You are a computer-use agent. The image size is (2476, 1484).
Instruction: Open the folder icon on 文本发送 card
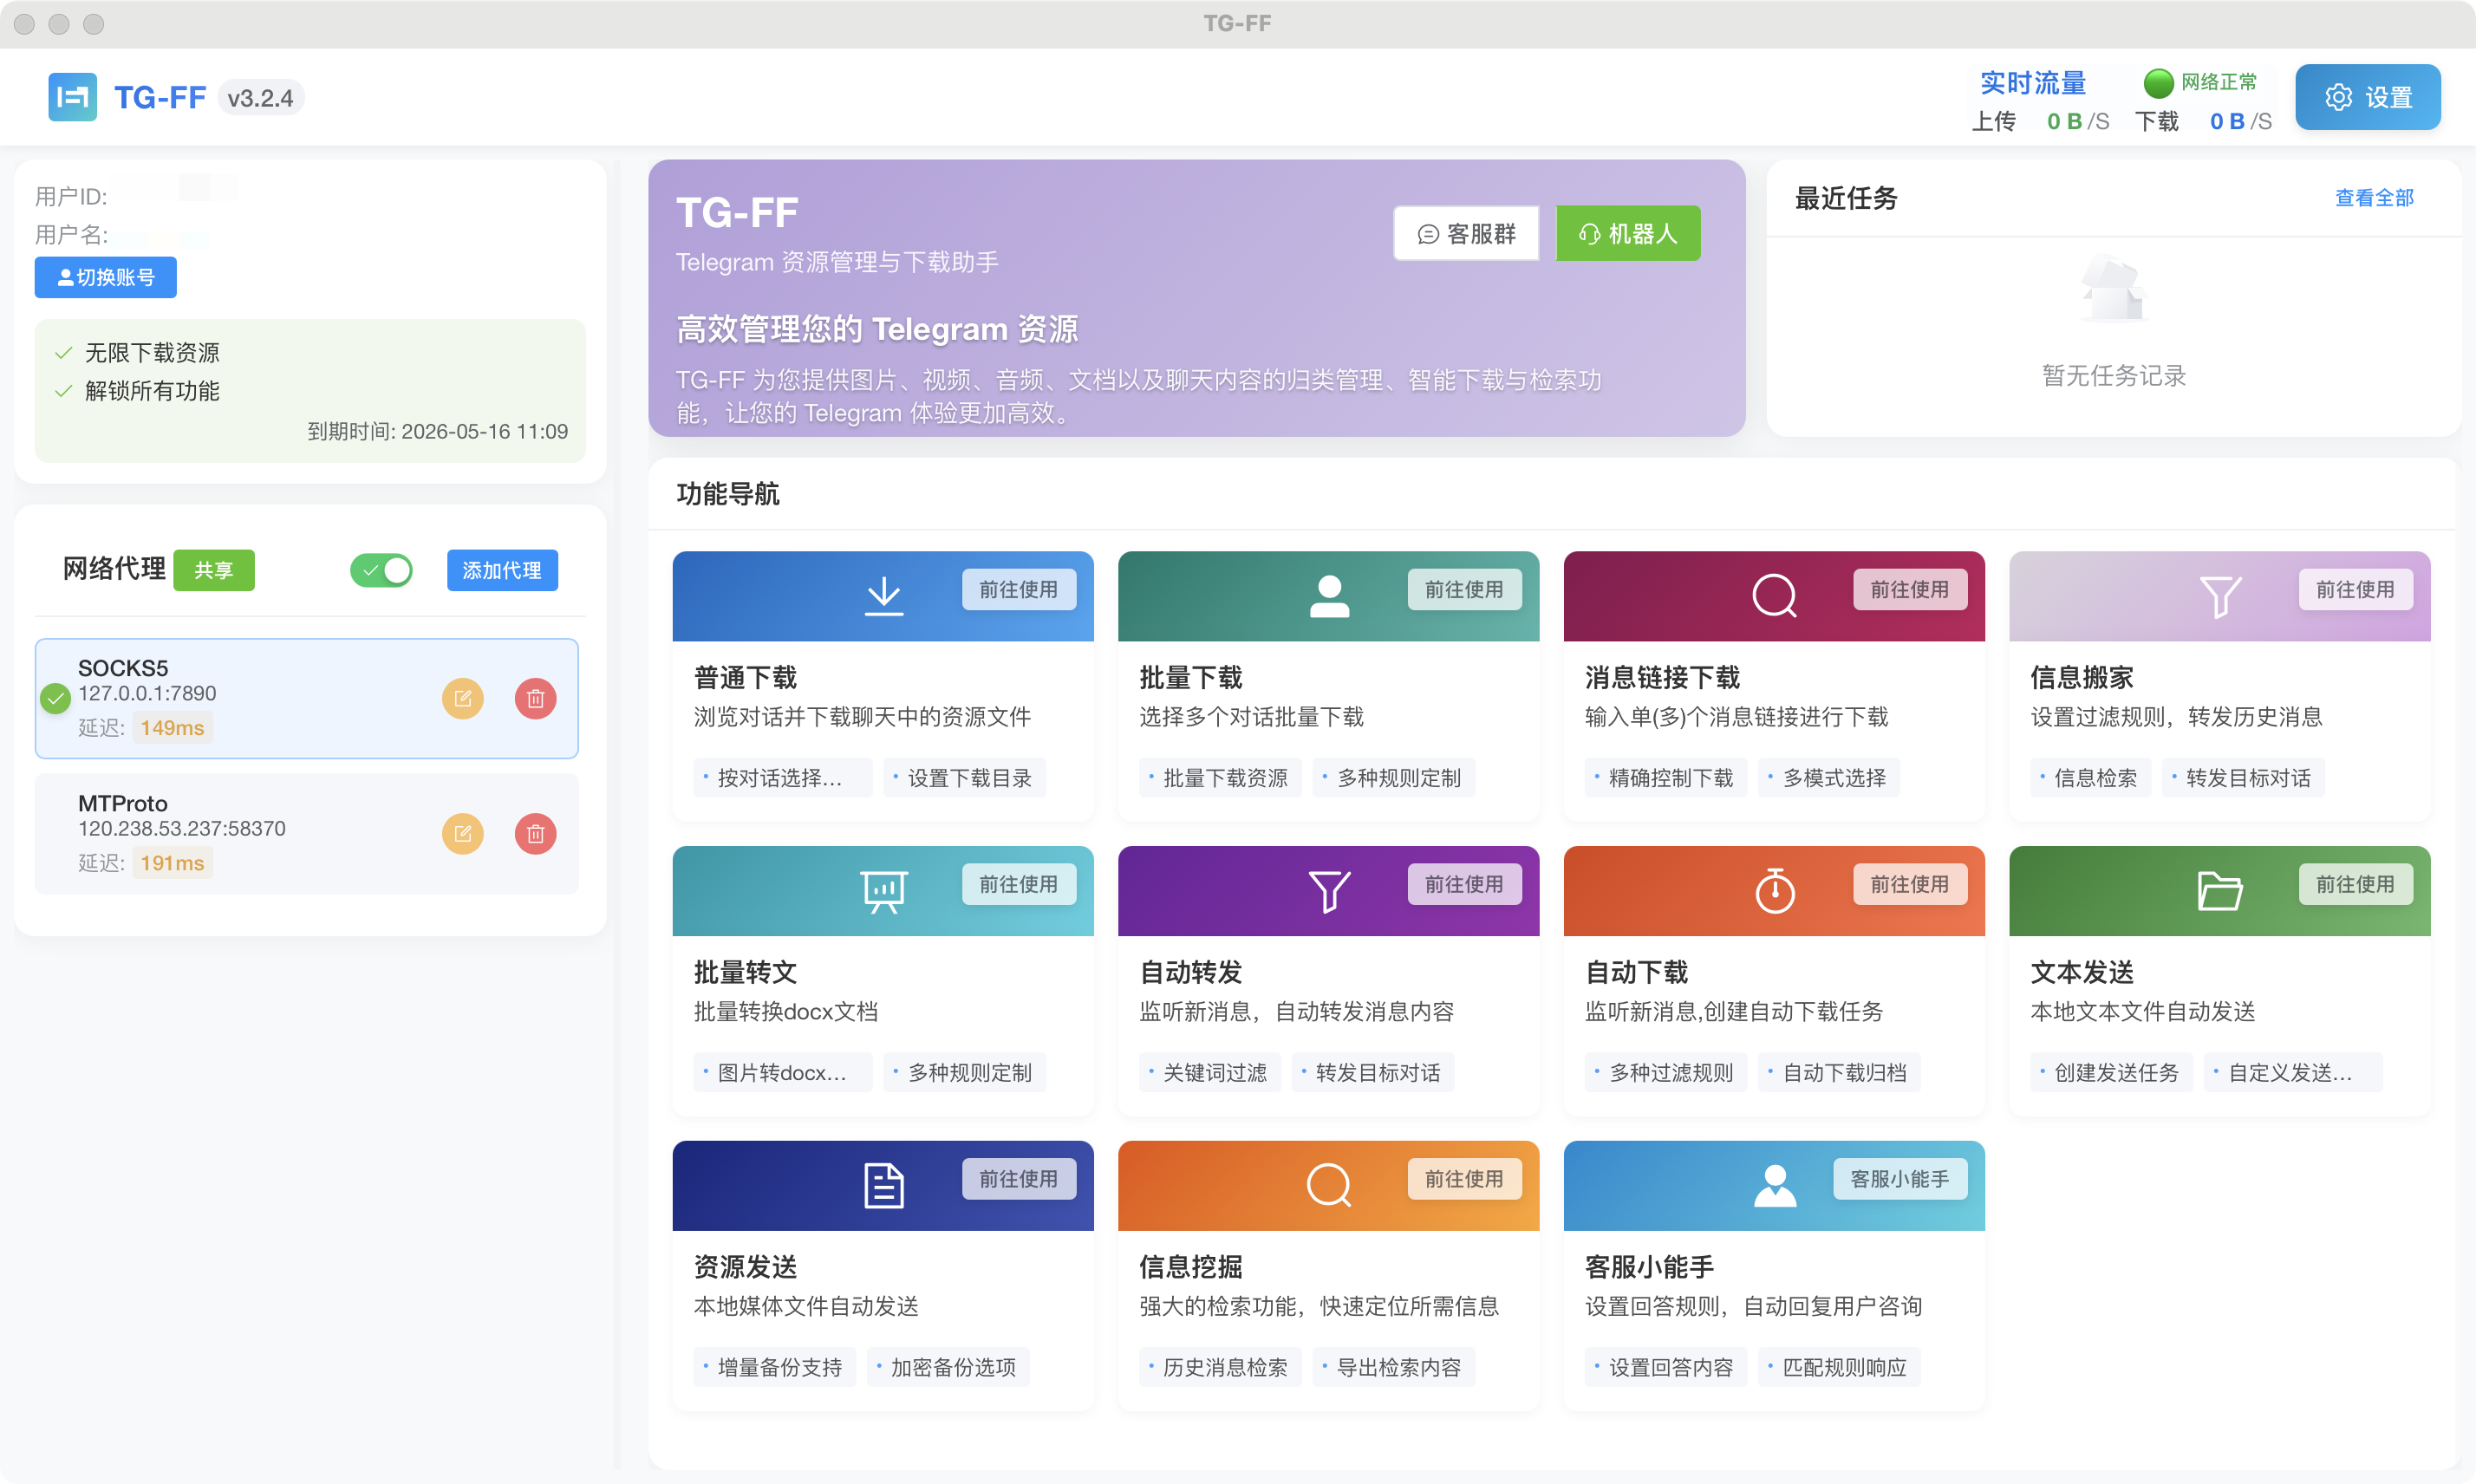[2219, 890]
